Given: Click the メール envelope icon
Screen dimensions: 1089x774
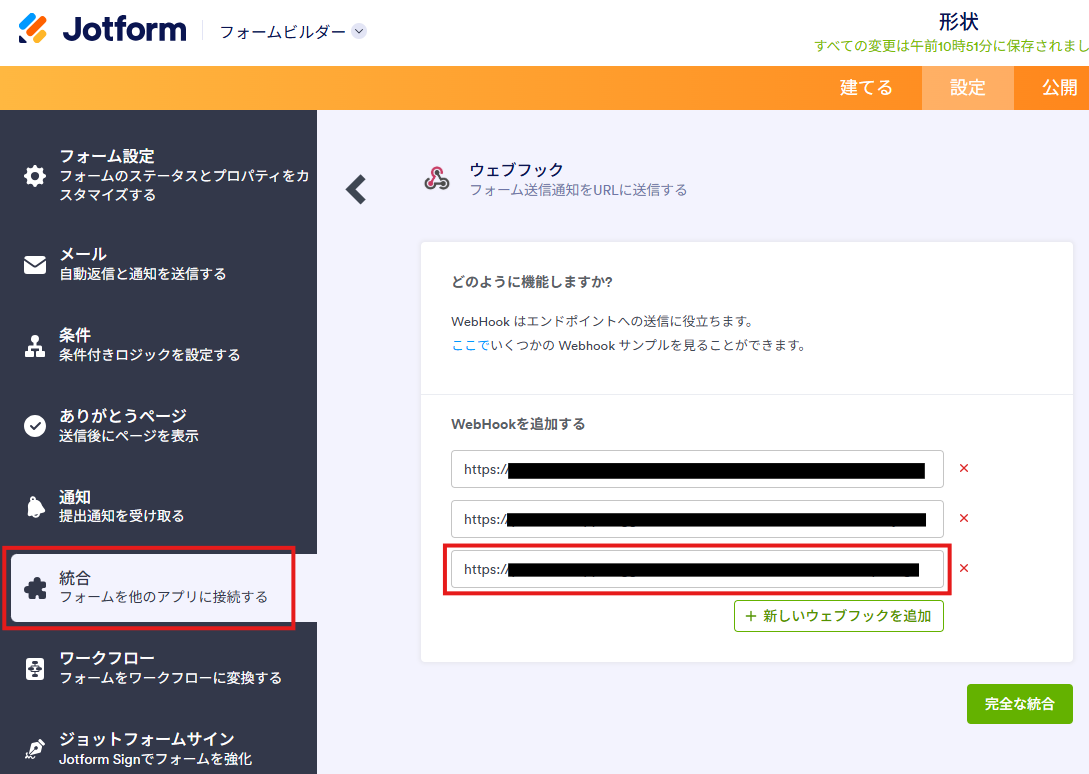Looking at the screenshot, I should click(35, 265).
